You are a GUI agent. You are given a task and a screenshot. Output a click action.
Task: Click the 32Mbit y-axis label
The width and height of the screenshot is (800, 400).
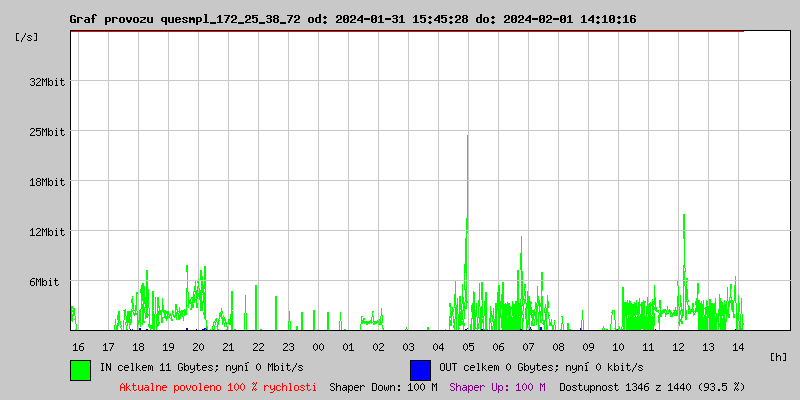tap(46, 82)
